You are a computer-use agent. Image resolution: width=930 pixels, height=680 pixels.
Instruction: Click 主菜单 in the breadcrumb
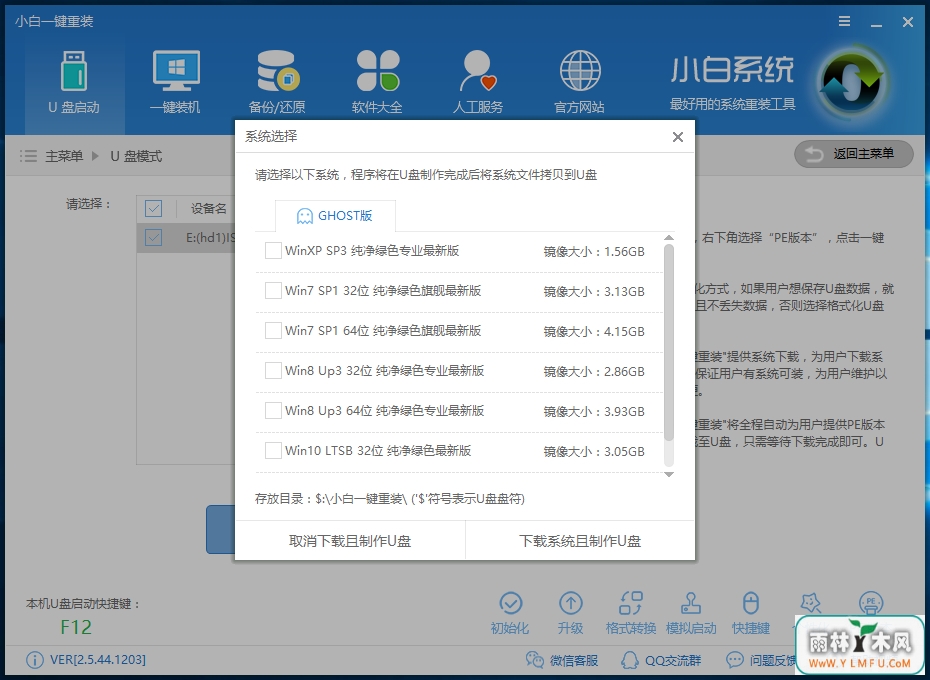click(x=64, y=156)
